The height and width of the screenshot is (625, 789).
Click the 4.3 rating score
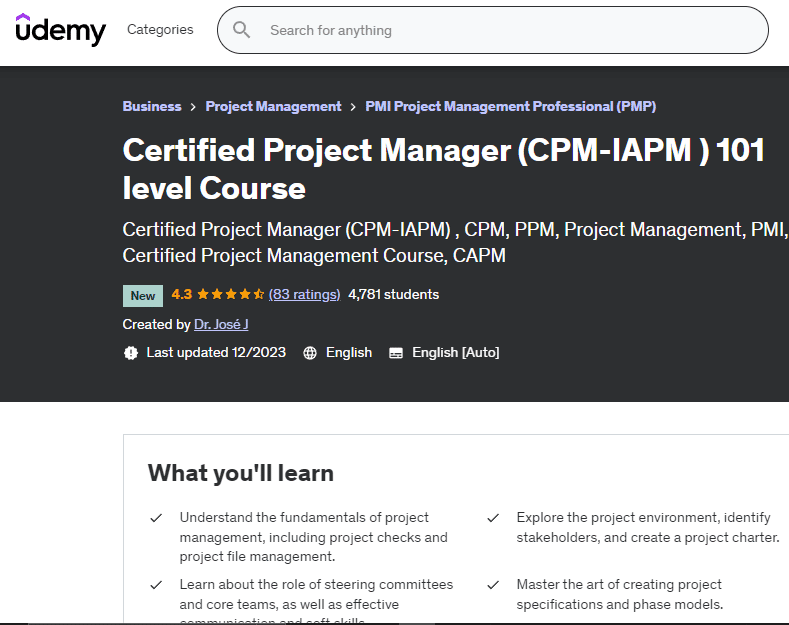181,295
